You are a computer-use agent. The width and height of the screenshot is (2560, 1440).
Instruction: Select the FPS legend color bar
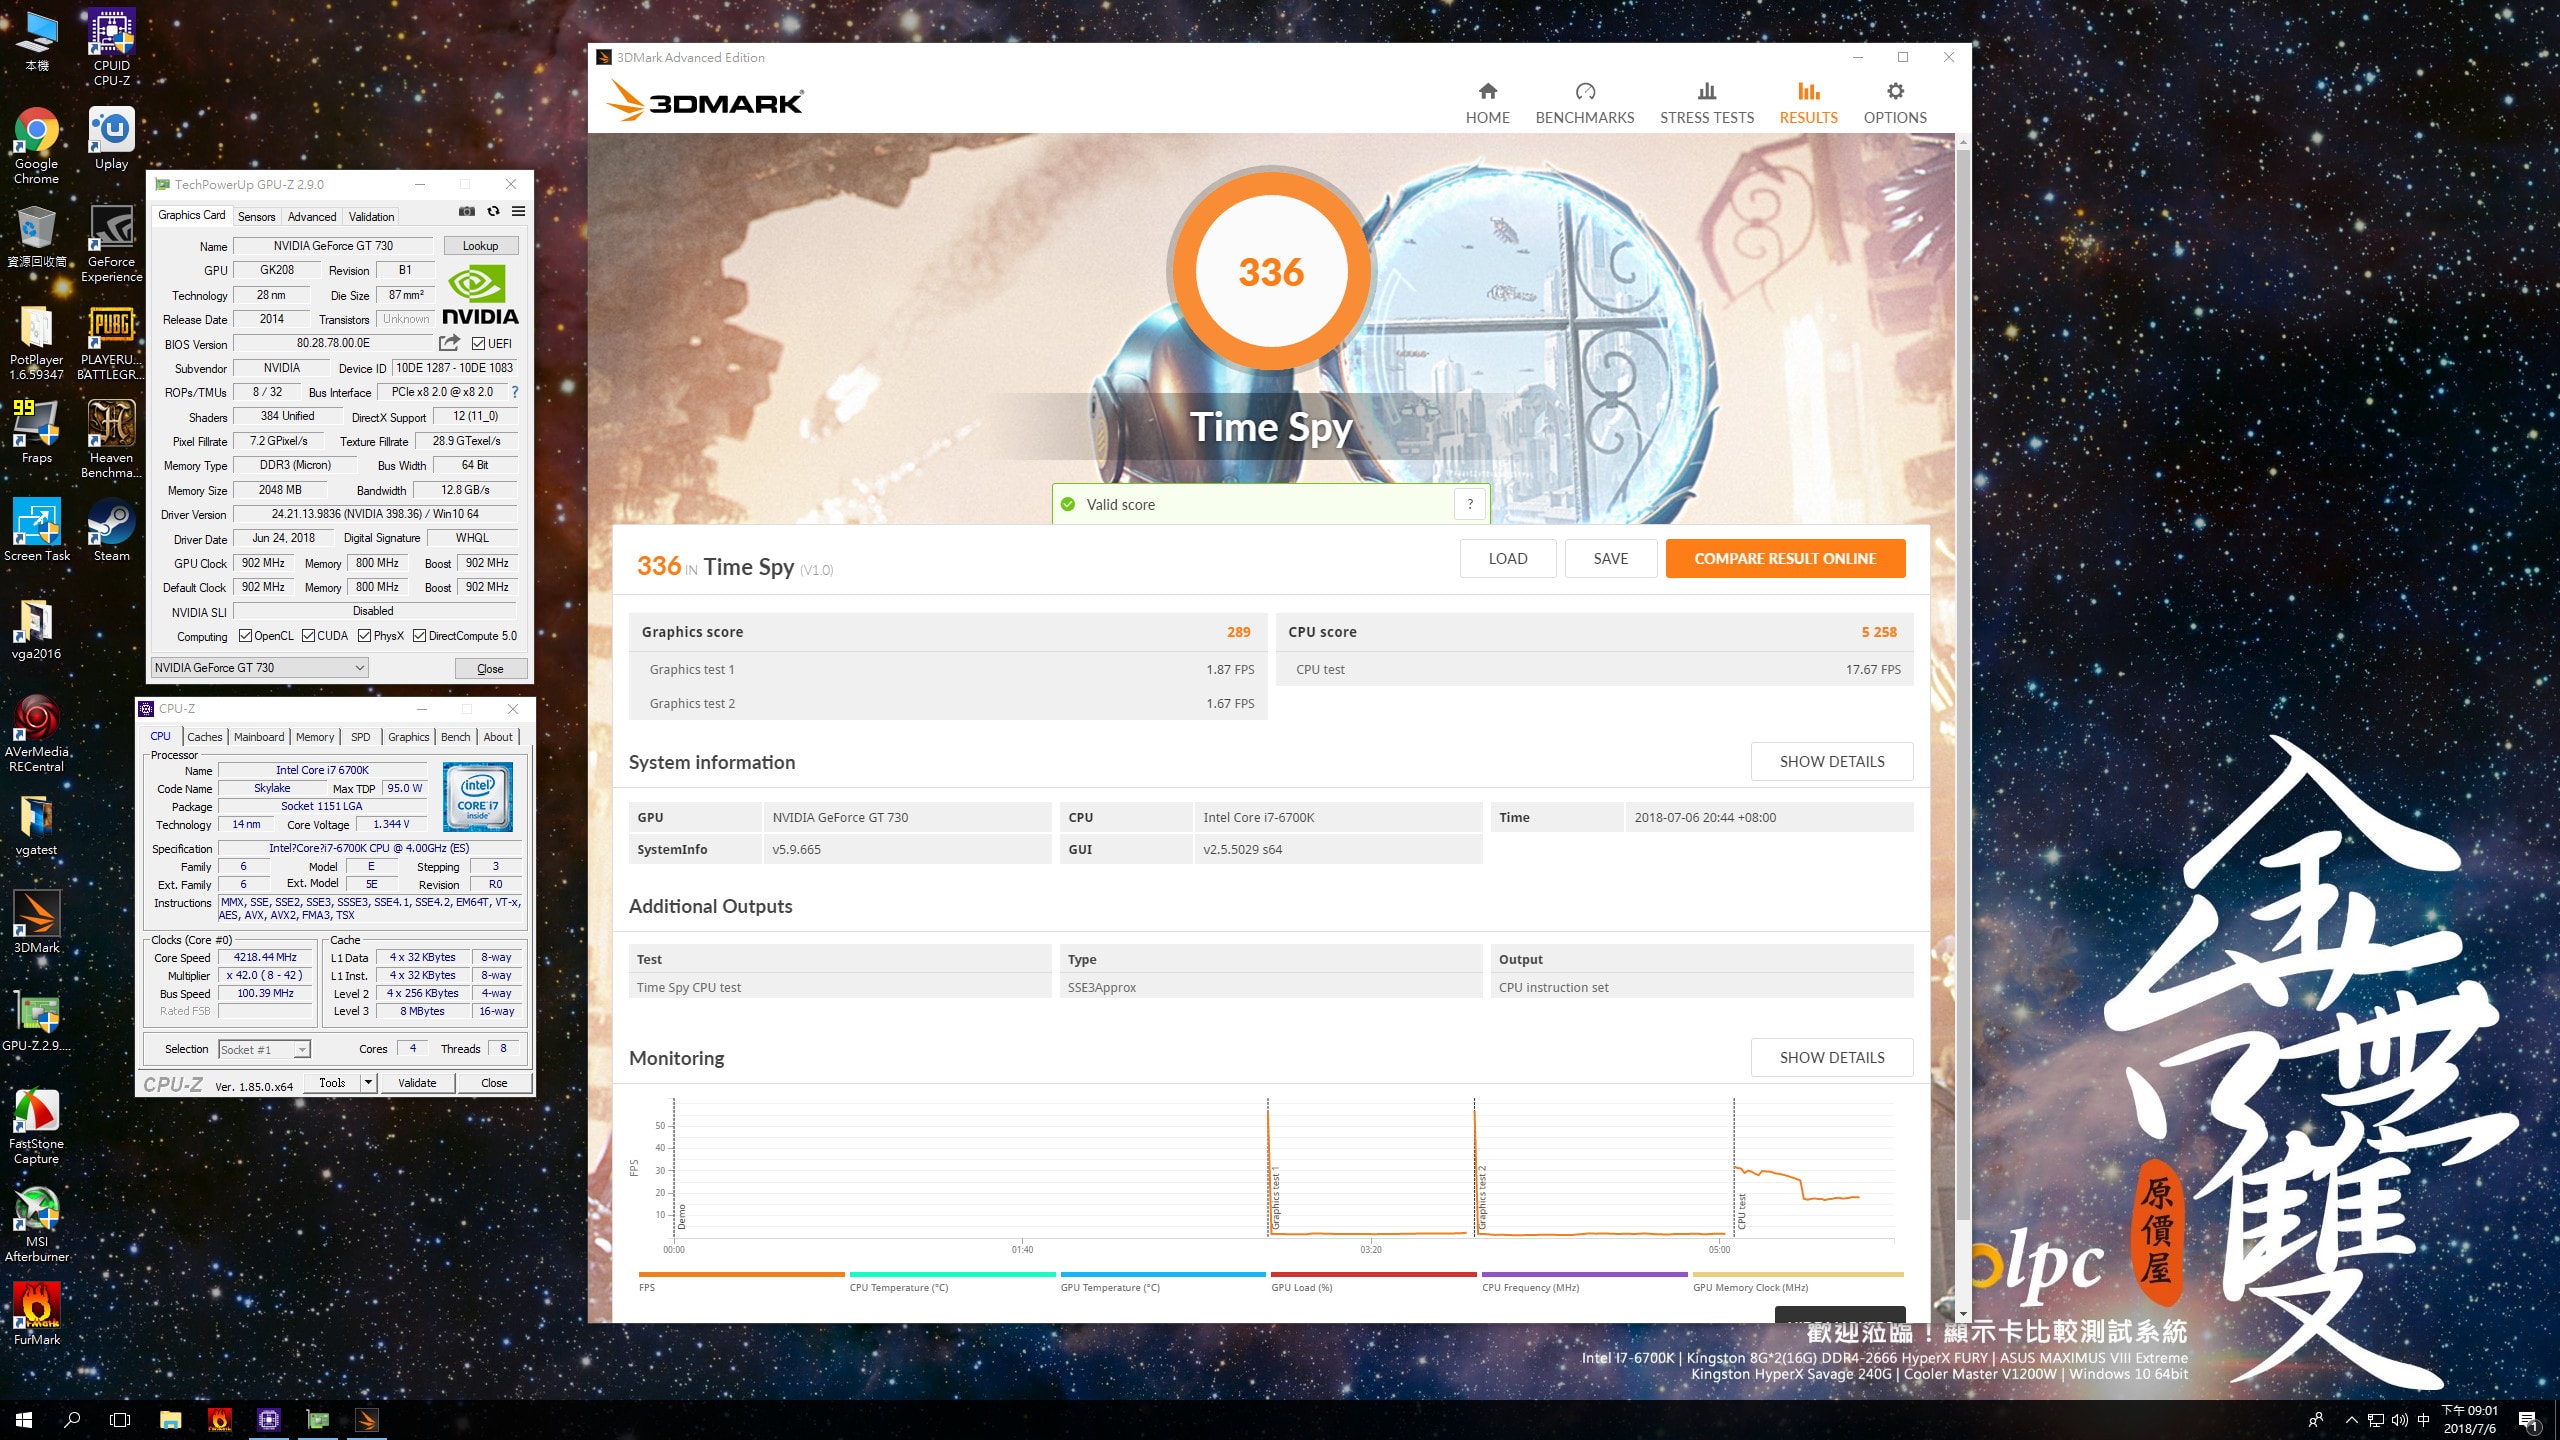741,1275
